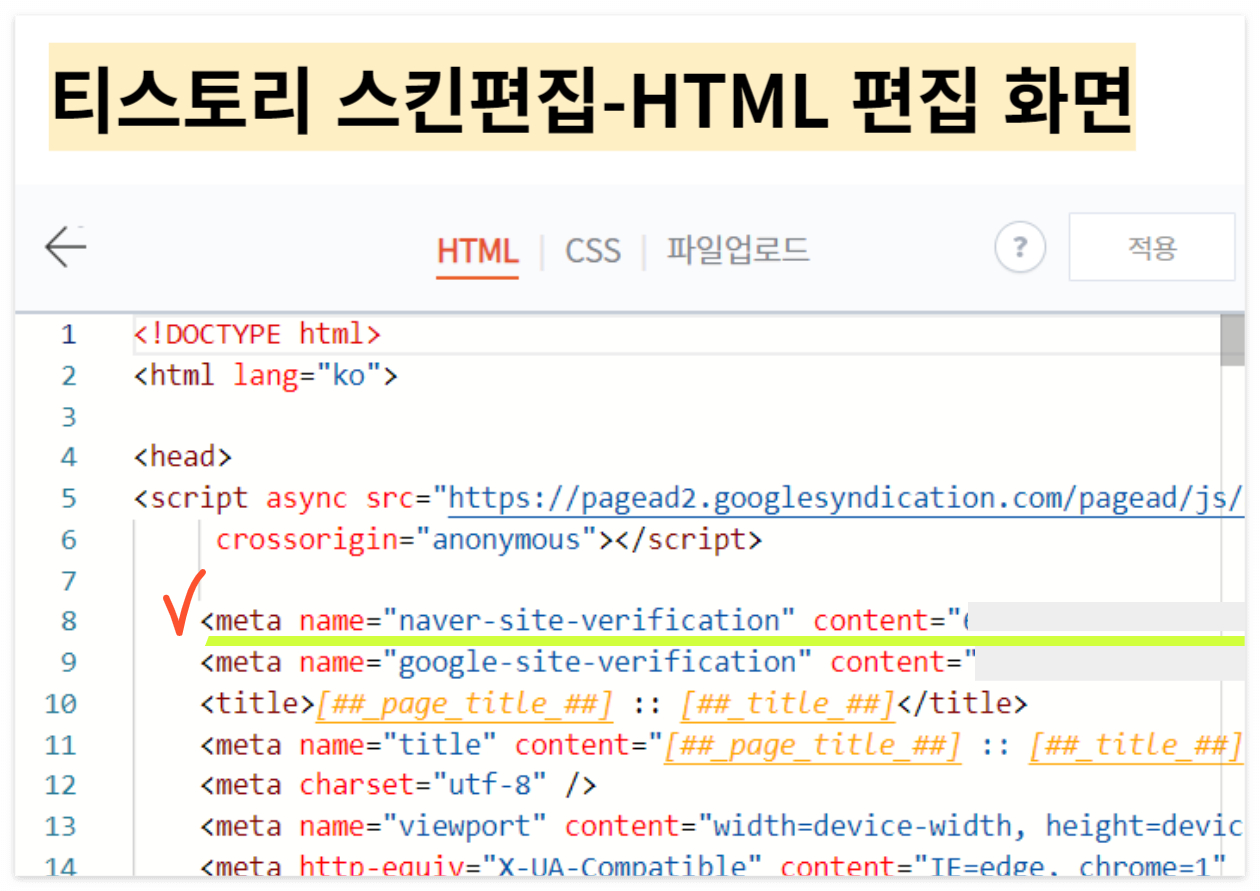Viewport: 1260px width, 891px height.
Task: Select the <!DOCTYPE html> line
Action: [x=258, y=334]
